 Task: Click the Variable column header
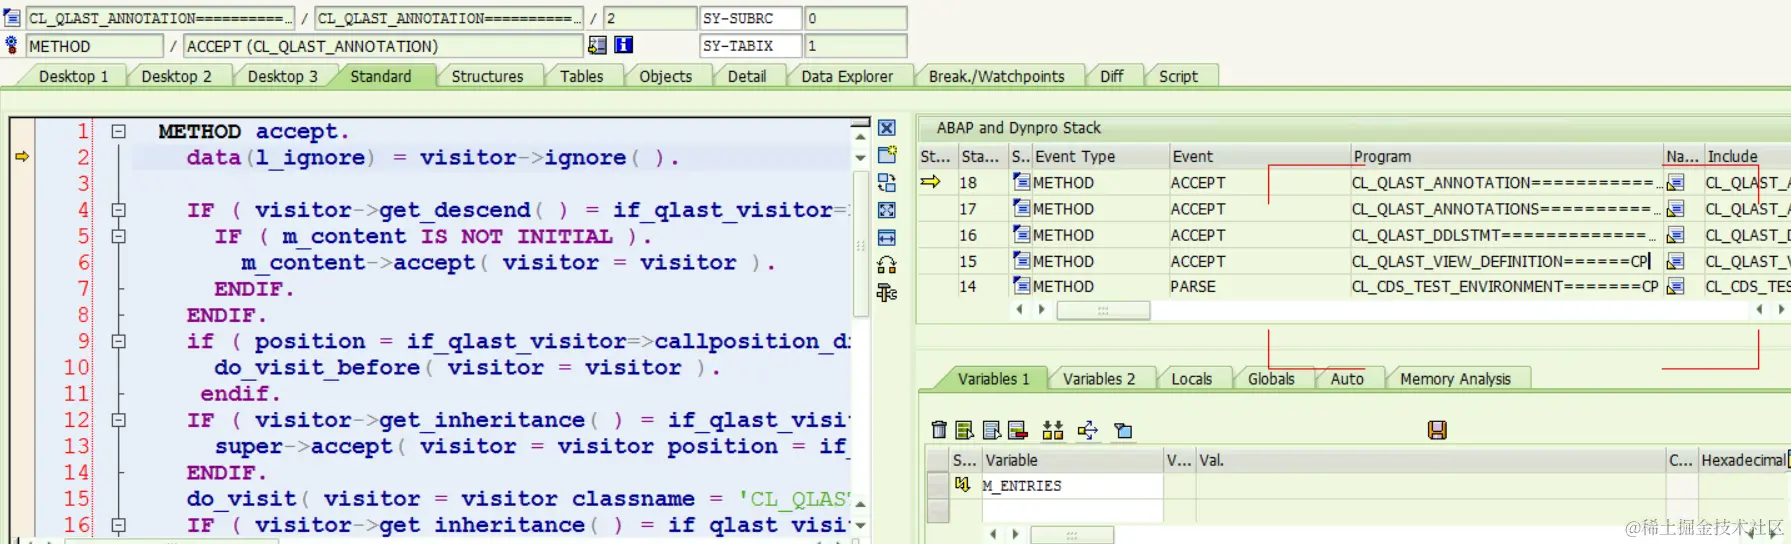point(1071,460)
